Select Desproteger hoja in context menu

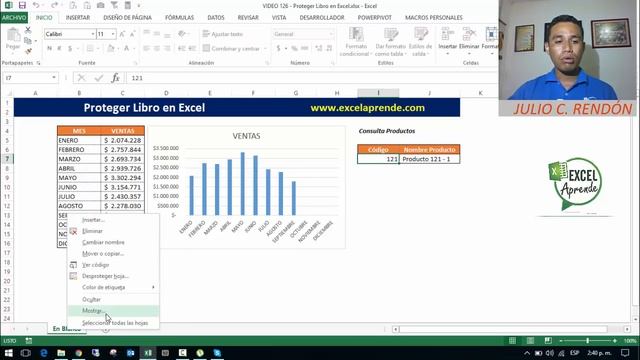click(113, 276)
